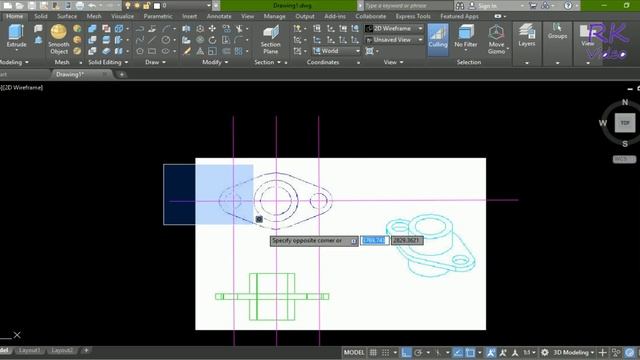Switch to the Solid ribbon tab
Screen dimensions: 640x360
click(40, 16)
